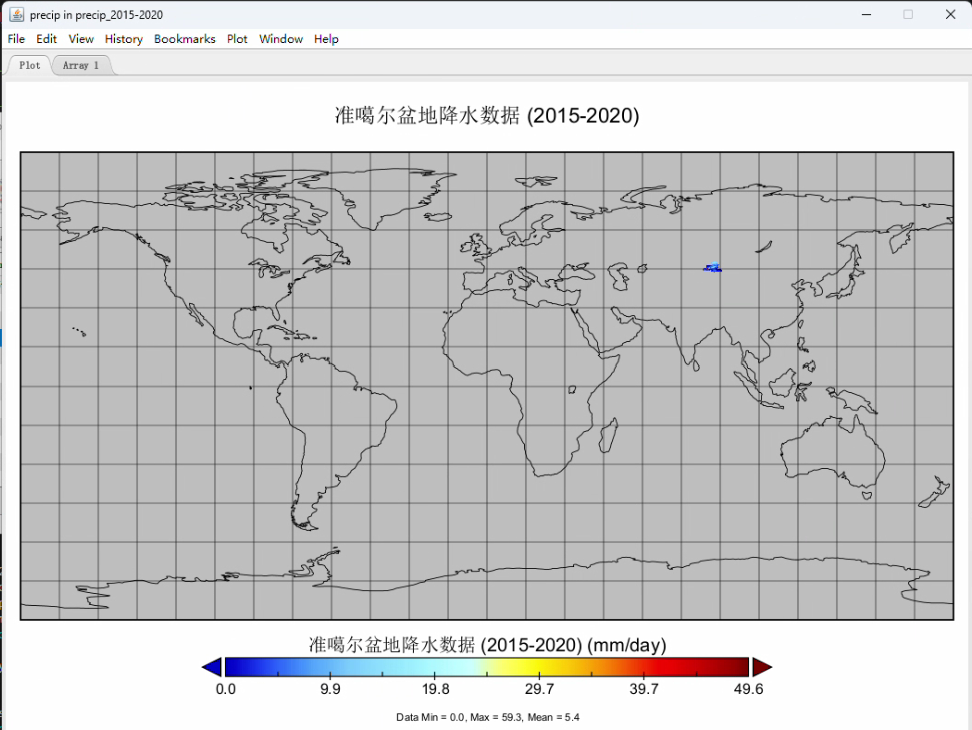Open the Plot menu
972x730 pixels.
tap(237, 39)
